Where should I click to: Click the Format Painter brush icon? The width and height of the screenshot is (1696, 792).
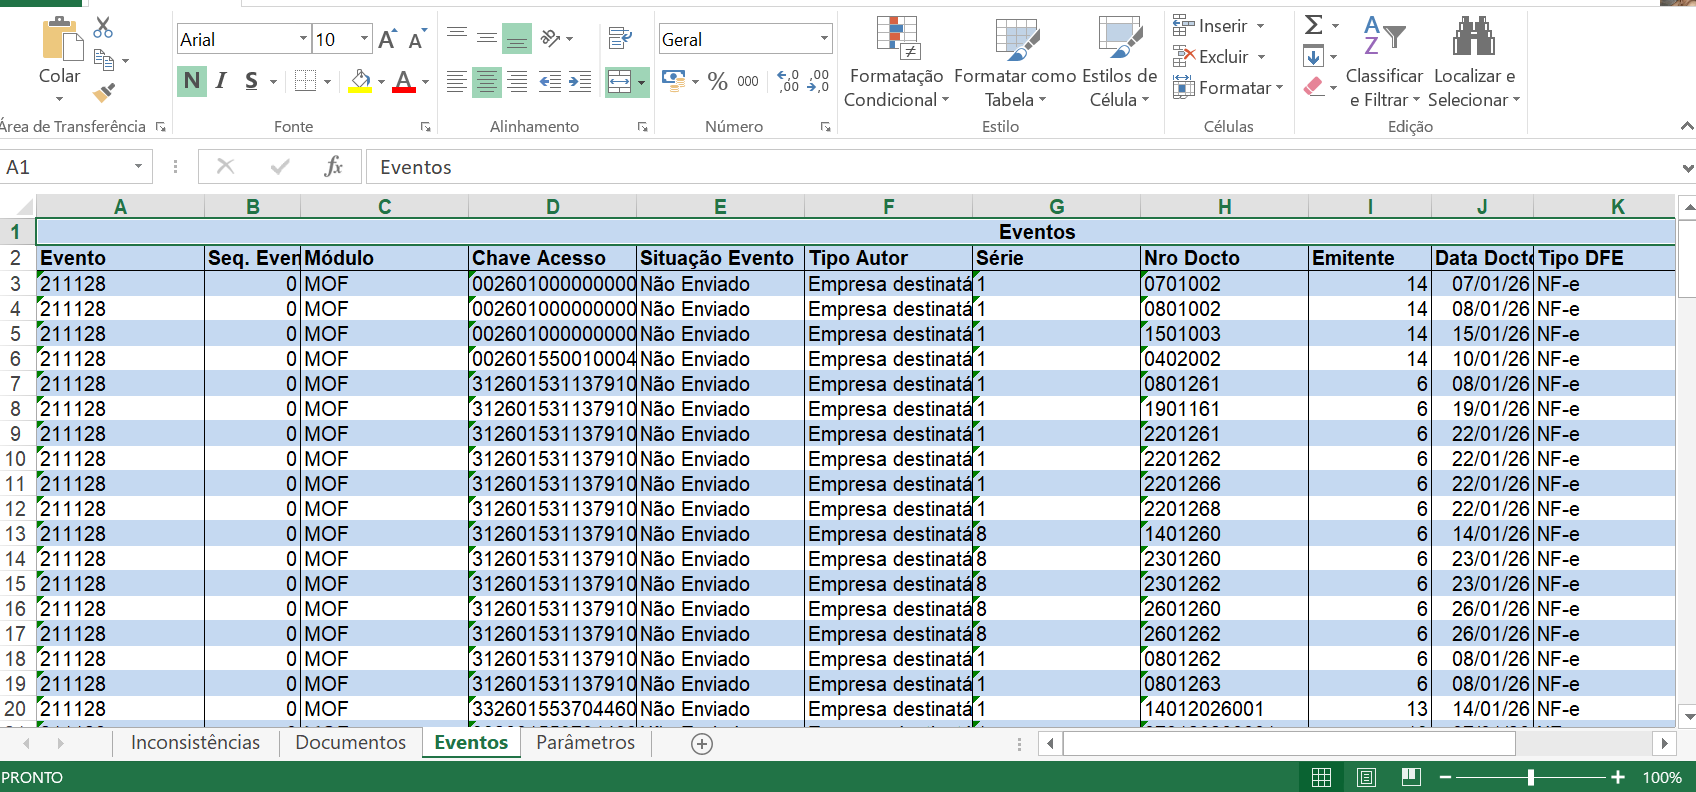(x=104, y=93)
